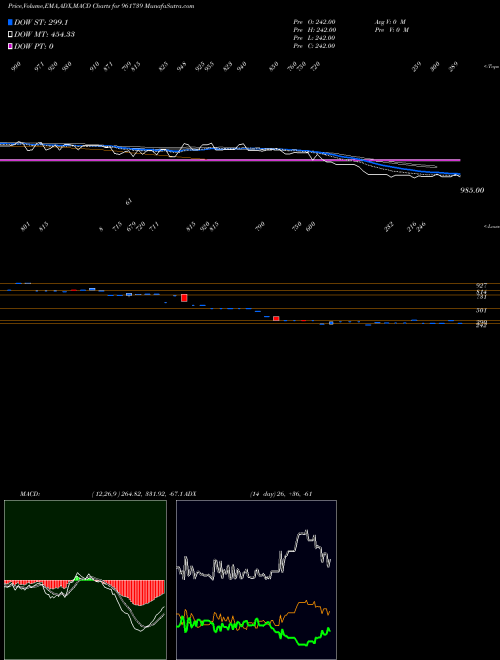Screen dimensions: 500x660
Task: Click the red candle just below the 301 line
Action: (x=276, y=319)
